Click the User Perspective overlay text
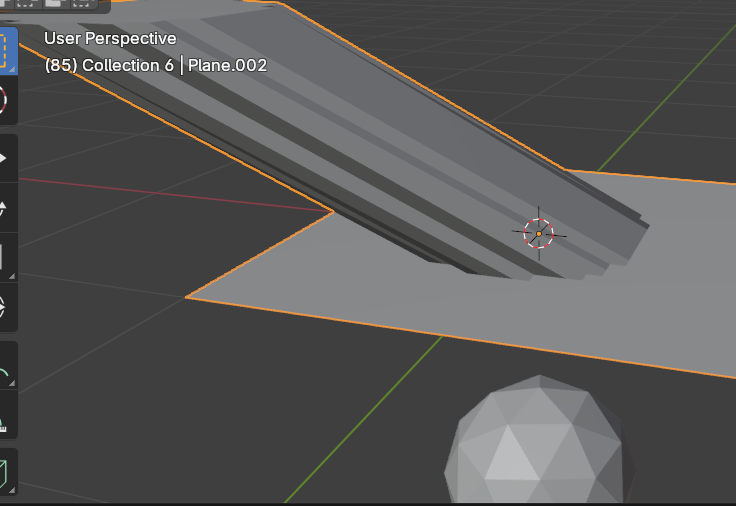Viewport: 736px width, 506px height. pos(110,38)
